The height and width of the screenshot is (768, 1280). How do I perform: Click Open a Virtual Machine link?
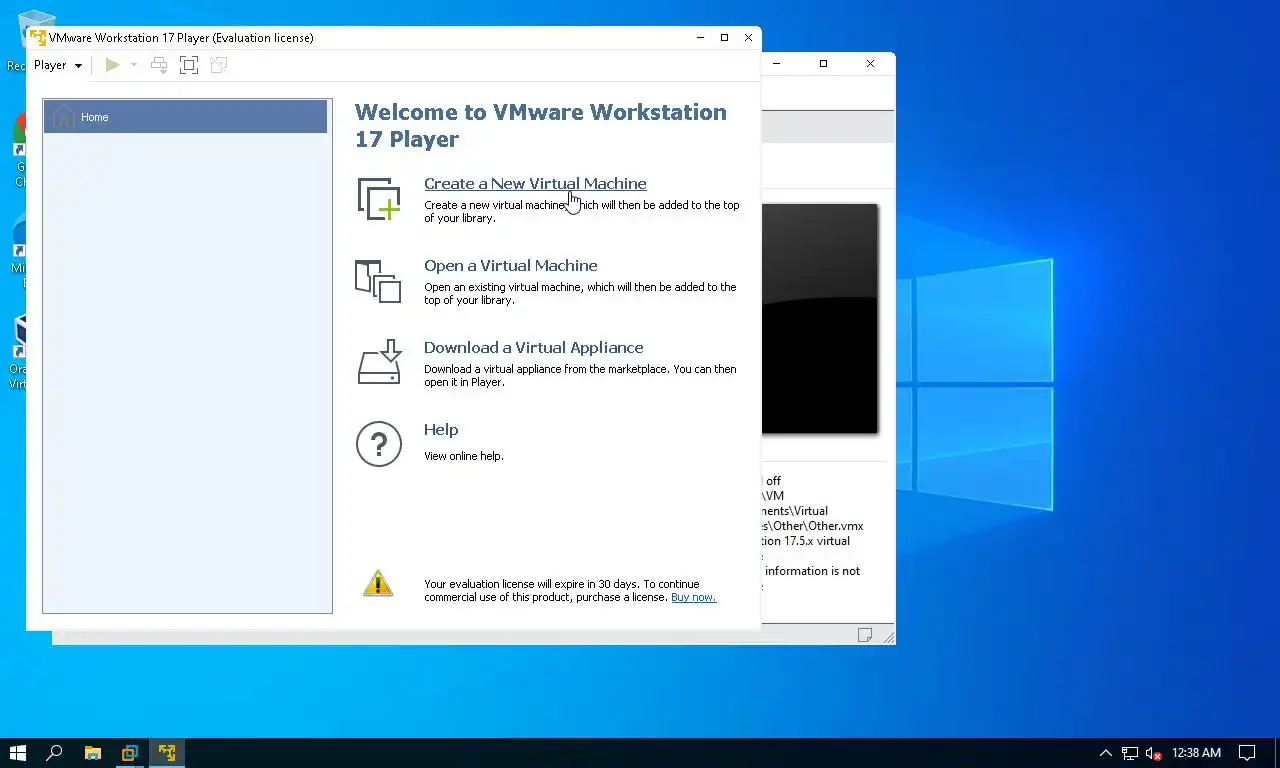[510, 265]
